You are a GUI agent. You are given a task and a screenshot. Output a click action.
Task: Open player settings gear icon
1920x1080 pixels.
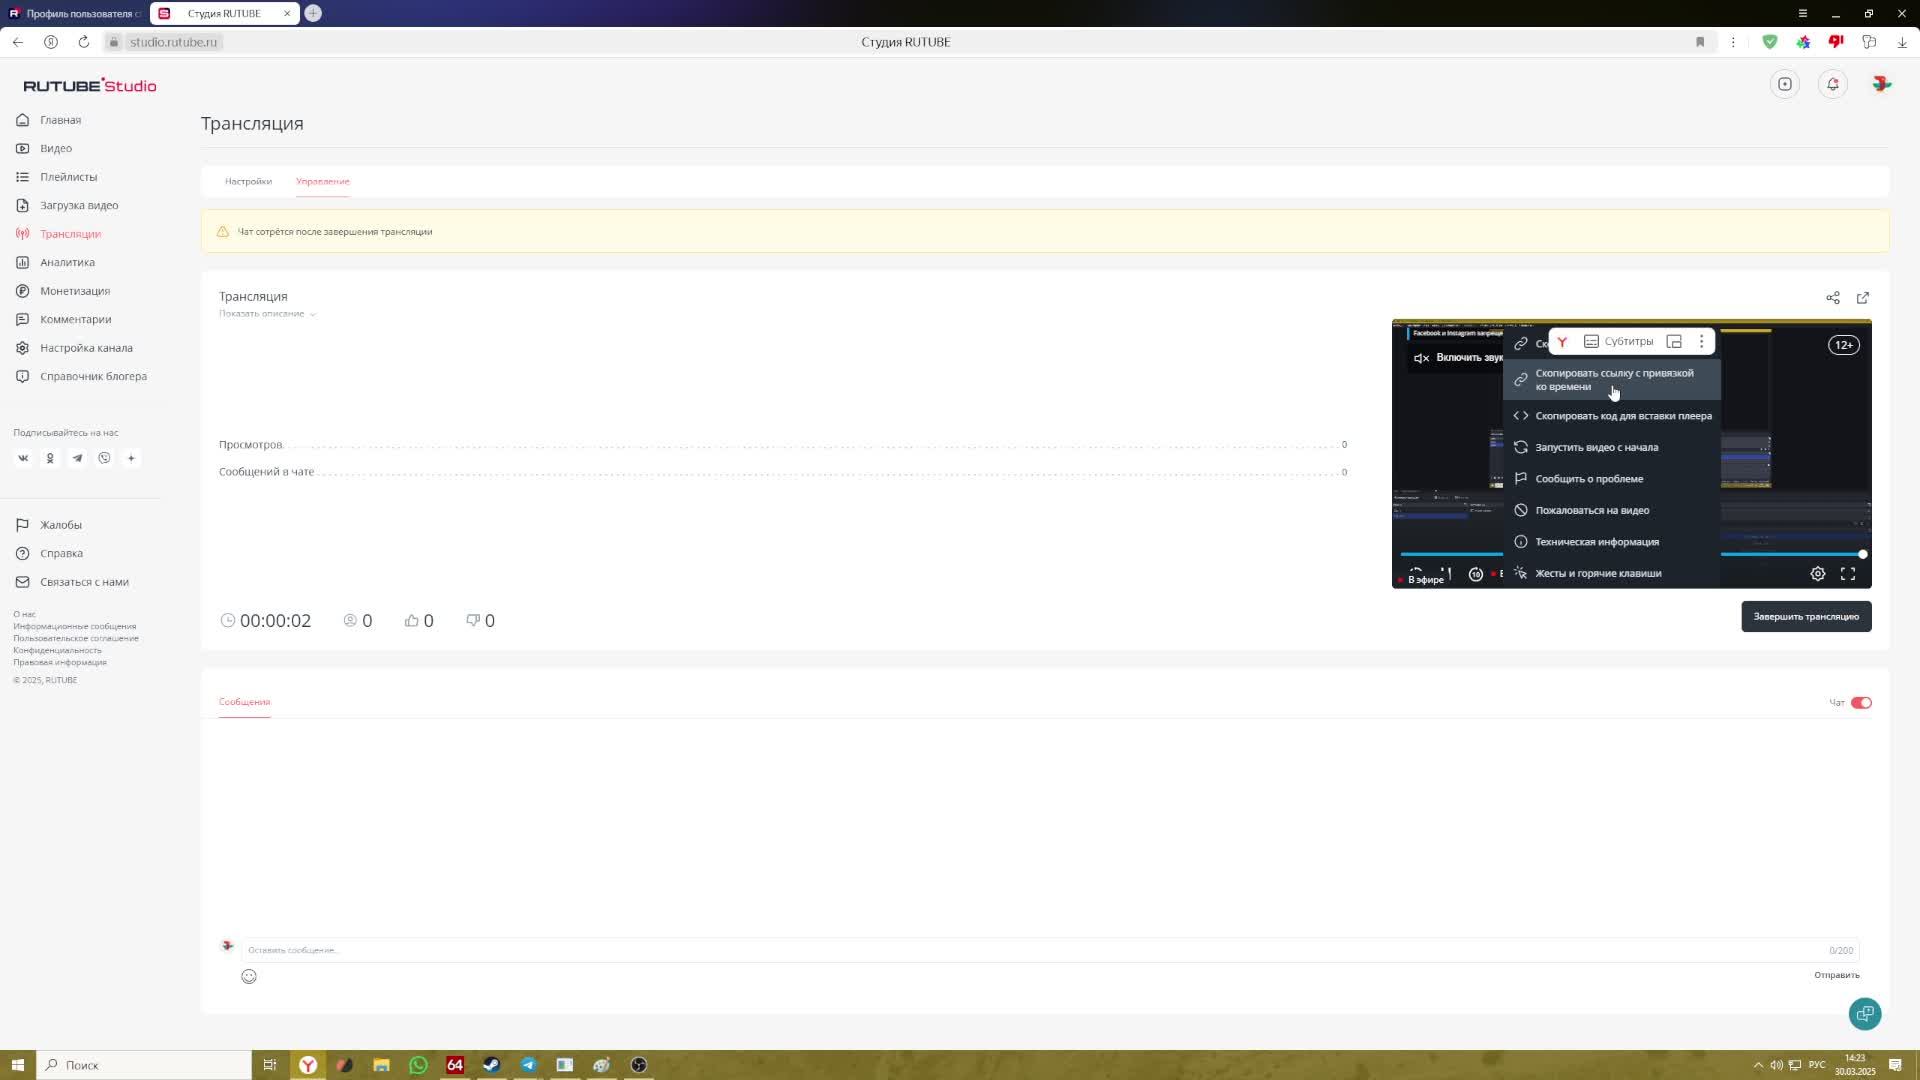pyautogui.click(x=1817, y=573)
